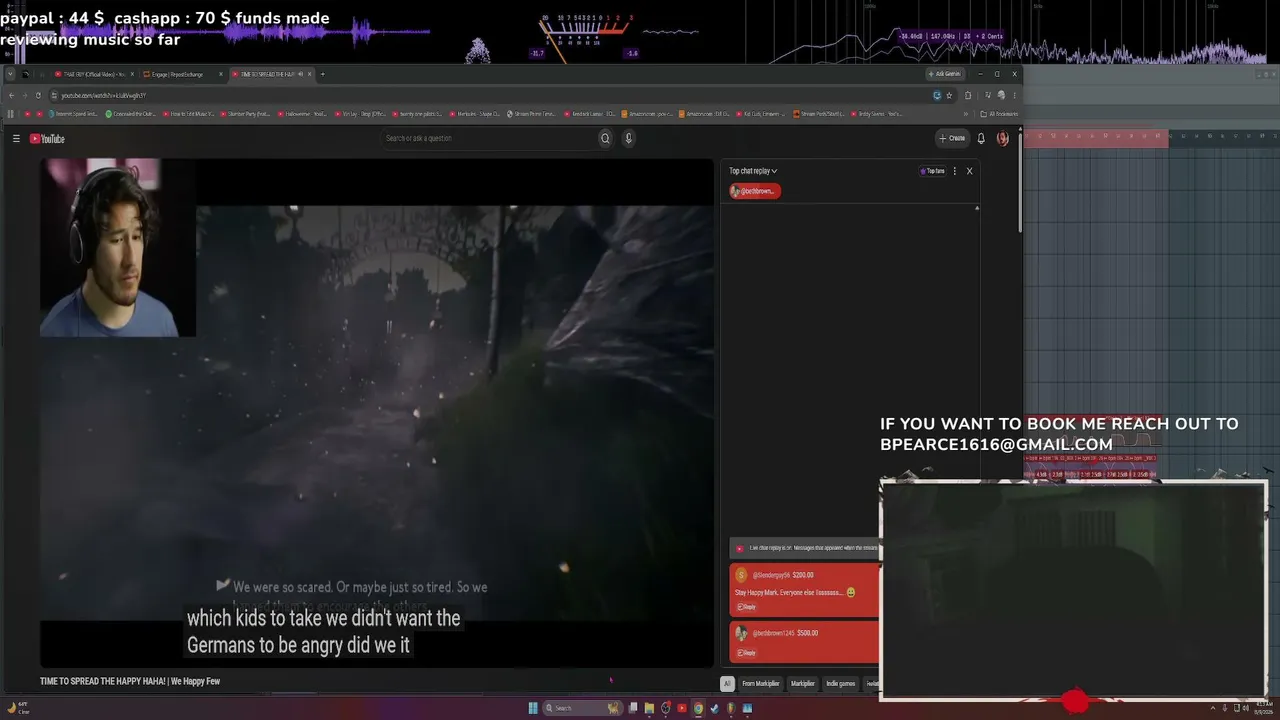Open the All Bookmarks folder
The width and height of the screenshot is (1280, 720).
coord(998,114)
